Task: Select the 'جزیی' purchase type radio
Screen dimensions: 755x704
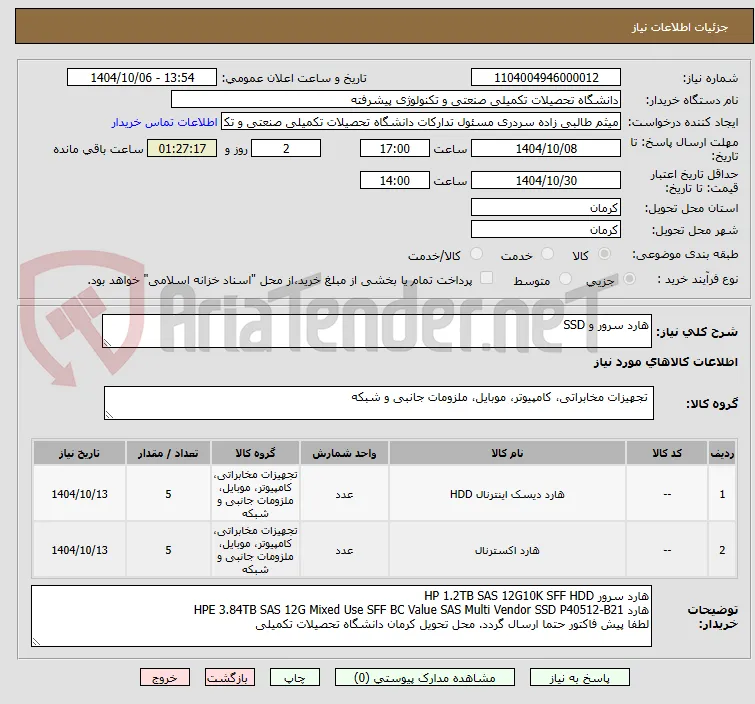Action: pyautogui.click(x=629, y=279)
